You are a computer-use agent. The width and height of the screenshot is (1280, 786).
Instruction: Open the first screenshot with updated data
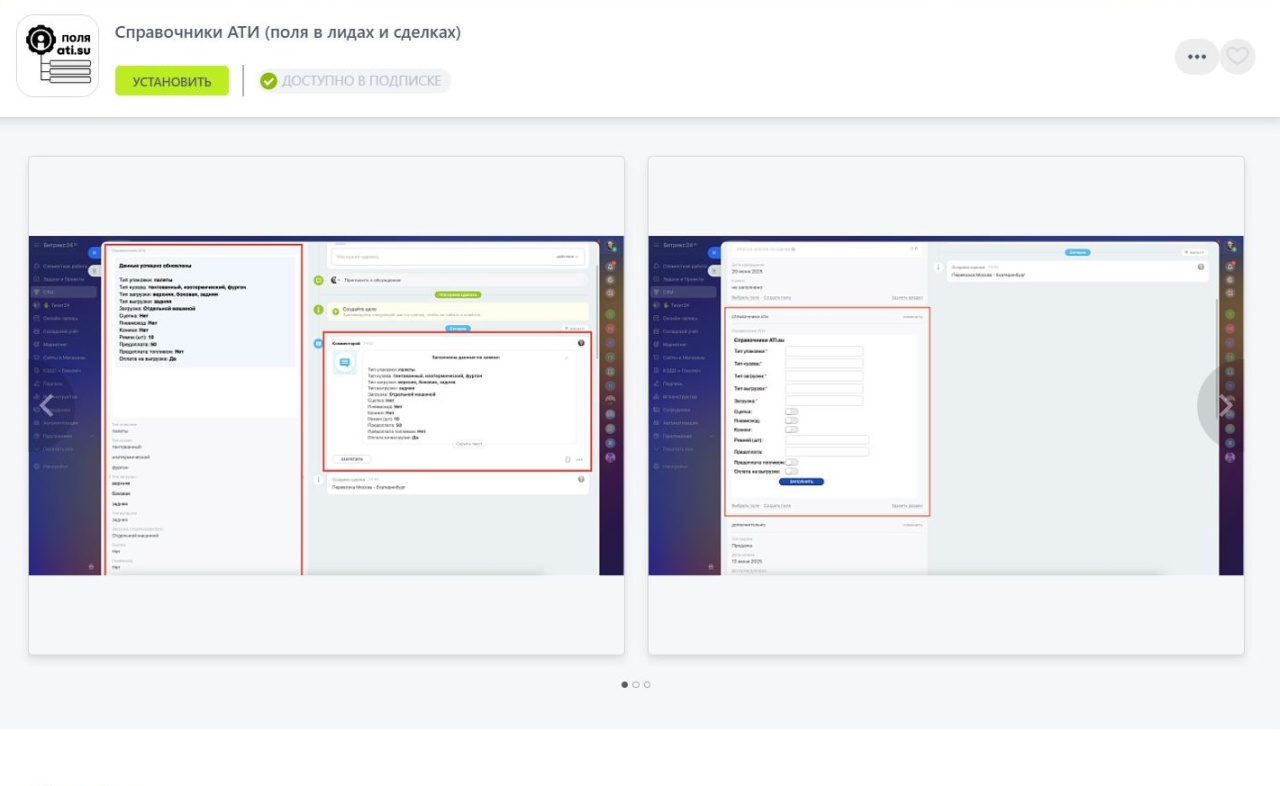(x=326, y=405)
